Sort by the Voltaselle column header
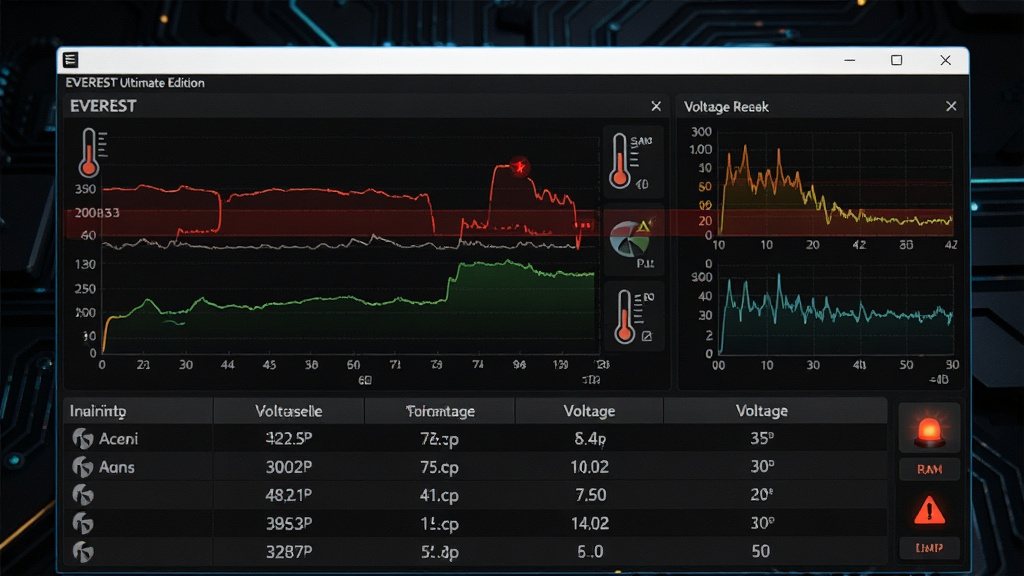This screenshot has width=1024, height=576. click(289, 411)
